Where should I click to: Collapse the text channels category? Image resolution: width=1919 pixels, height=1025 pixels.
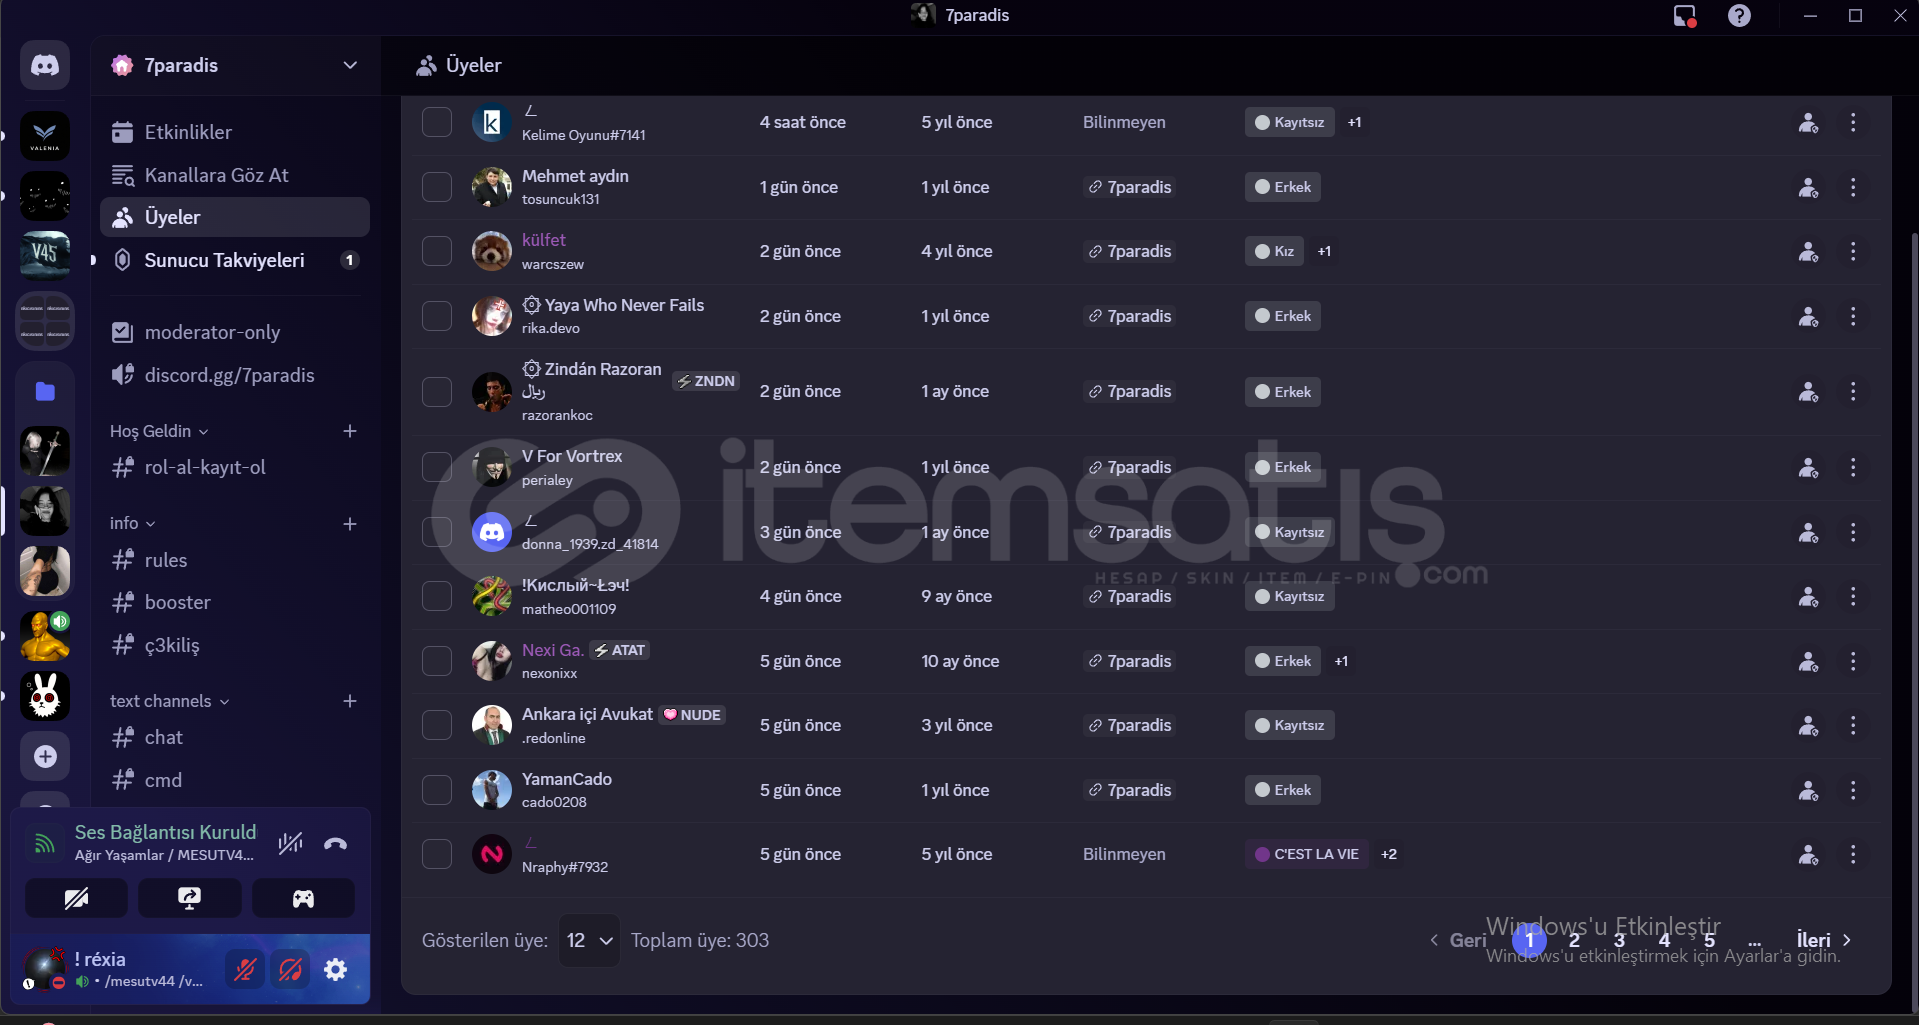170,701
